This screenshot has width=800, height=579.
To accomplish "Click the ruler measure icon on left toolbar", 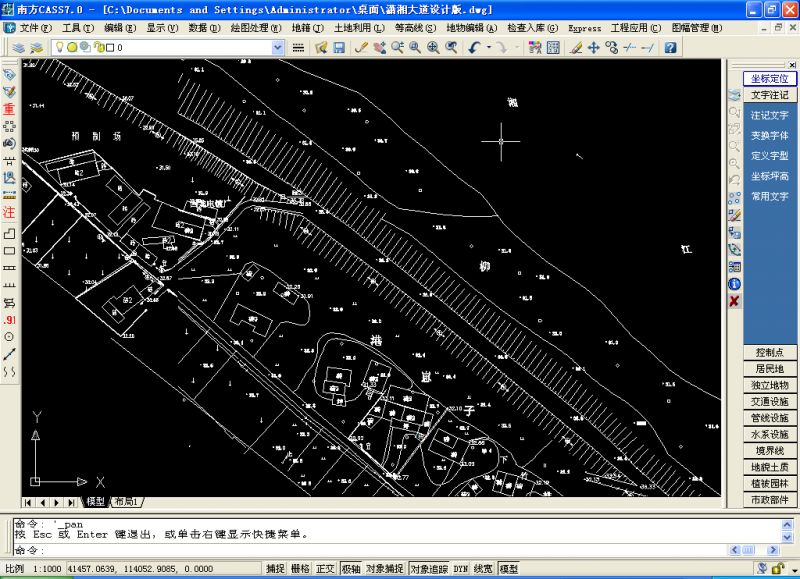I will [x=9, y=195].
